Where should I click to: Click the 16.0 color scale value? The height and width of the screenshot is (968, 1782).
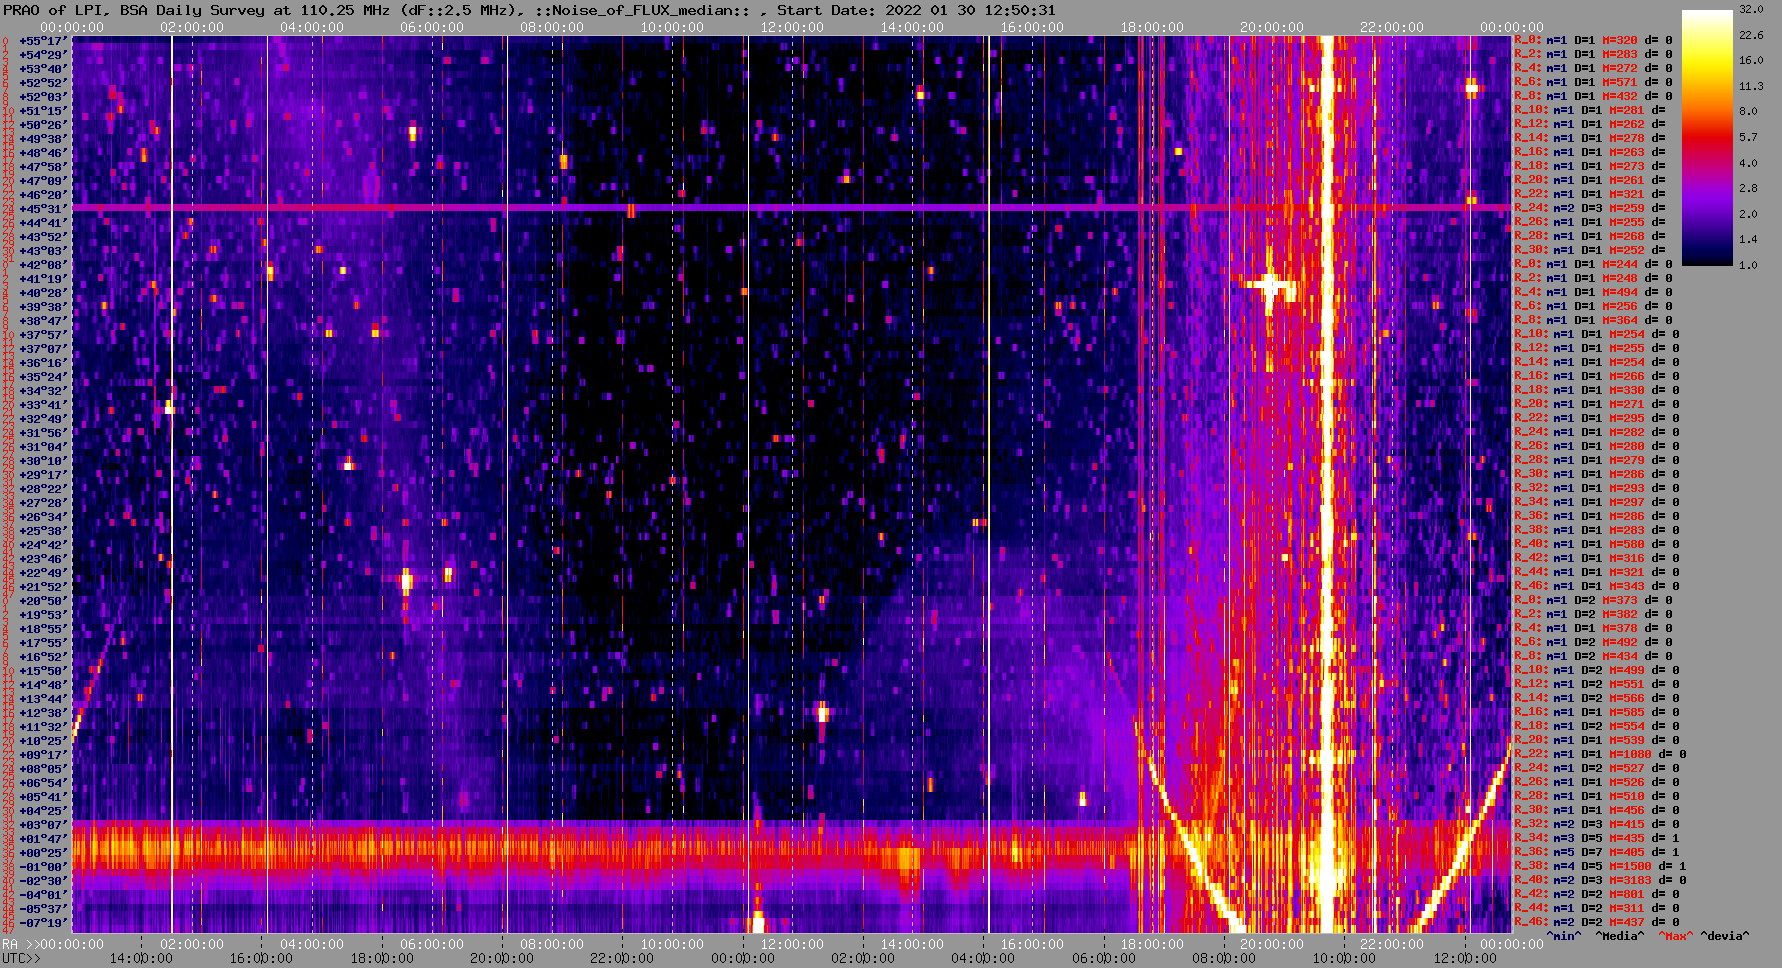(x=1751, y=60)
